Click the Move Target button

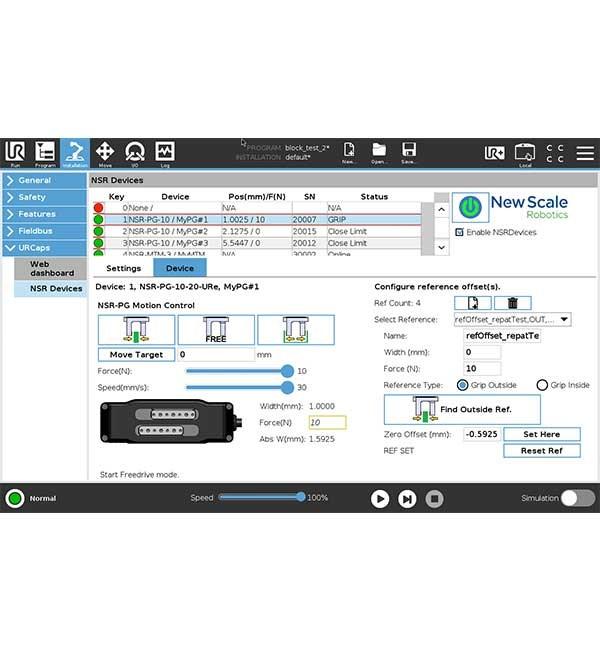[136, 354]
